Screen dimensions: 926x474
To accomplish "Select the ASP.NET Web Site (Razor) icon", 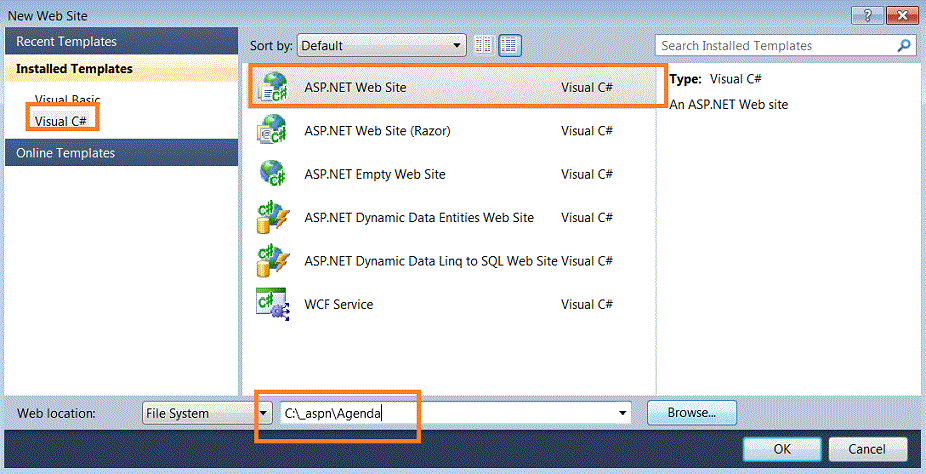I will 272,130.
